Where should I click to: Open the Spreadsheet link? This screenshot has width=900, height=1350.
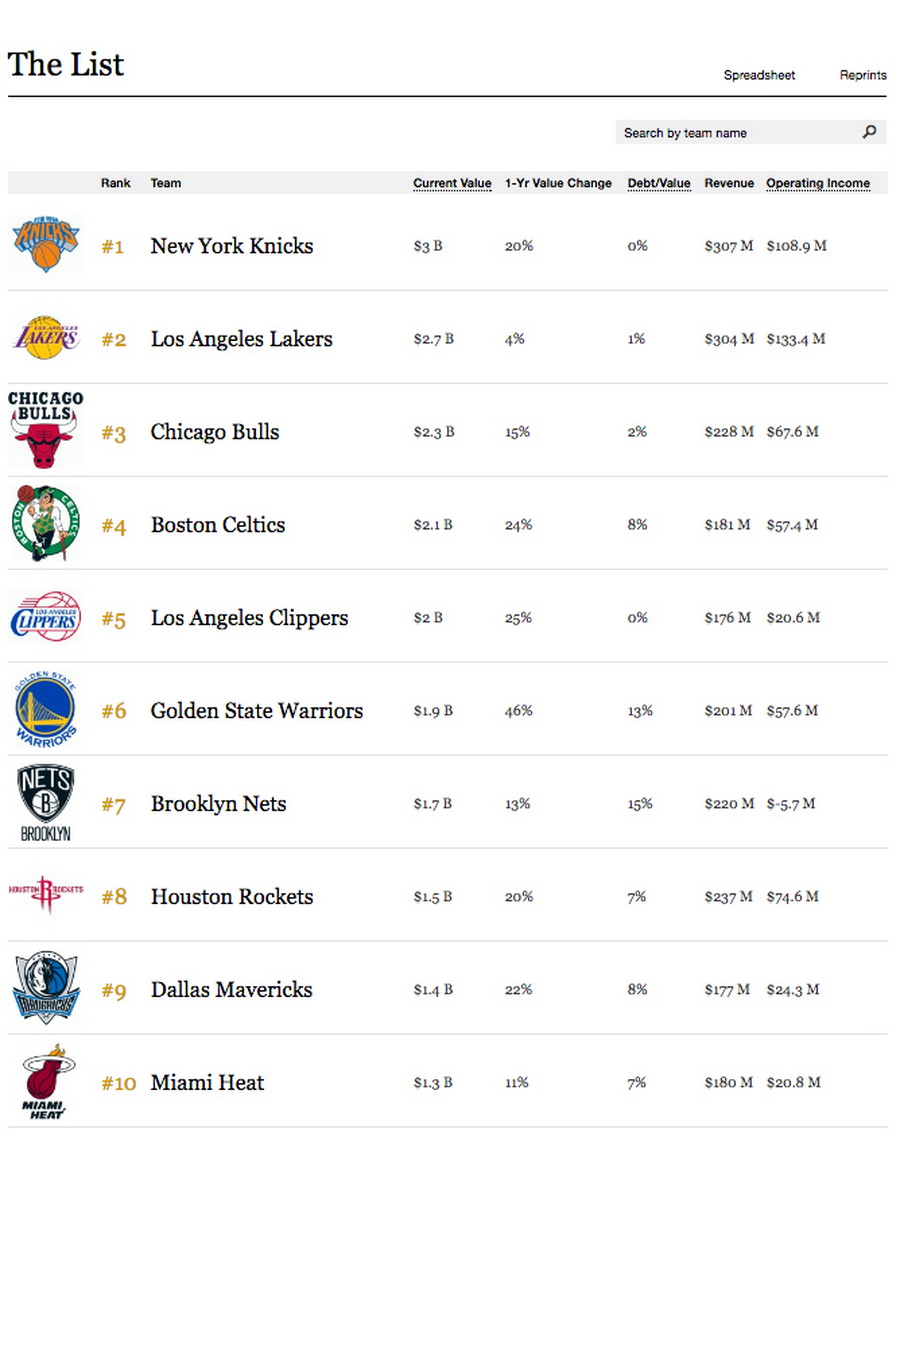[759, 75]
